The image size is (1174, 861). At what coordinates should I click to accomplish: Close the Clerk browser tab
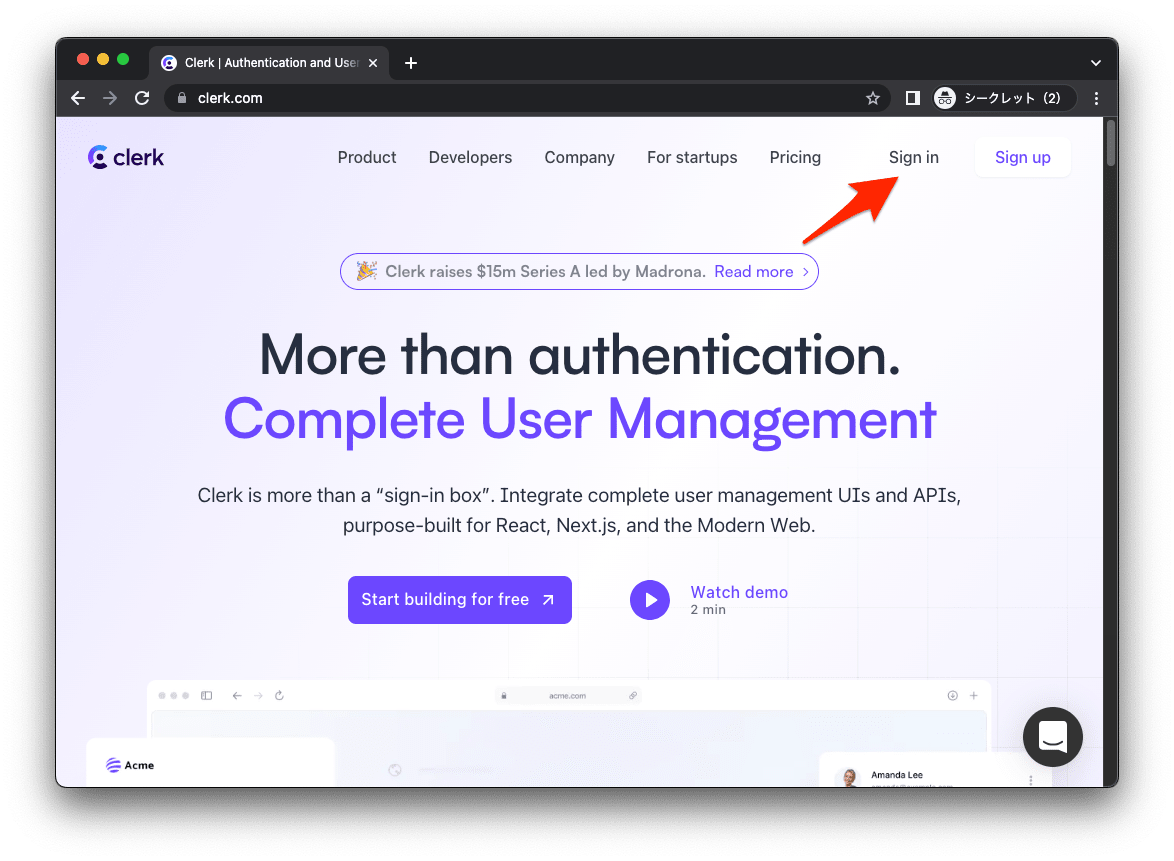click(x=373, y=63)
